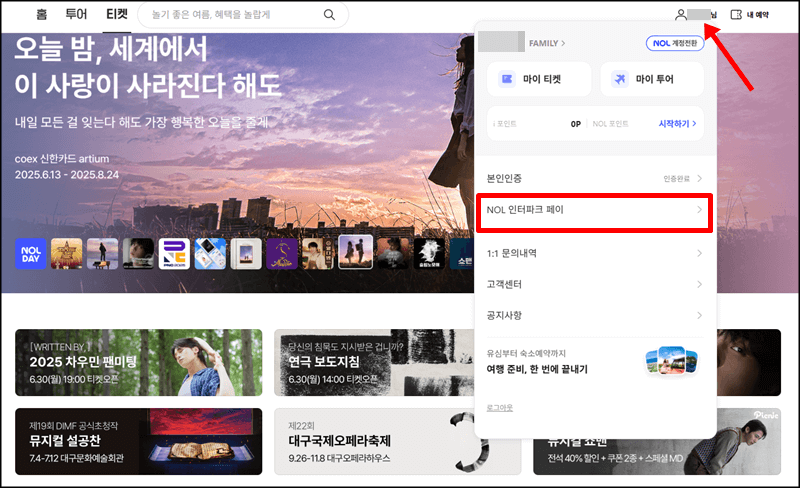Open 2025 차우민 팬미팅 banner card

point(139,362)
